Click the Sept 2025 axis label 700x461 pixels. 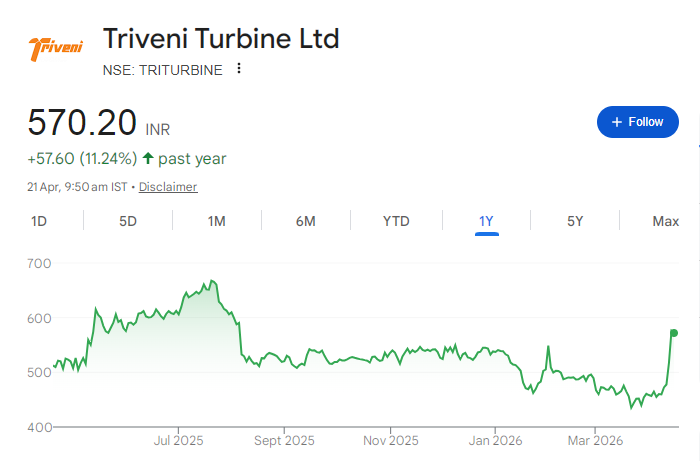point(284,440)
